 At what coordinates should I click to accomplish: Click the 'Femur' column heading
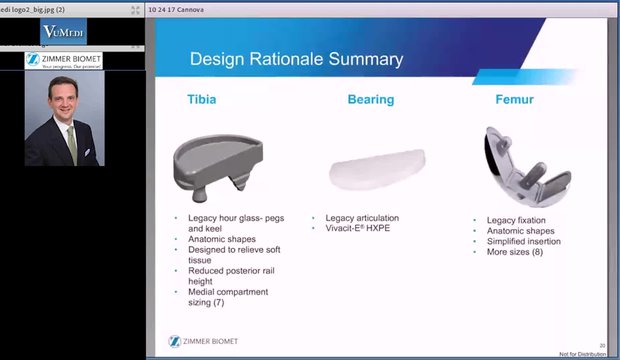(x=514, y=99)
